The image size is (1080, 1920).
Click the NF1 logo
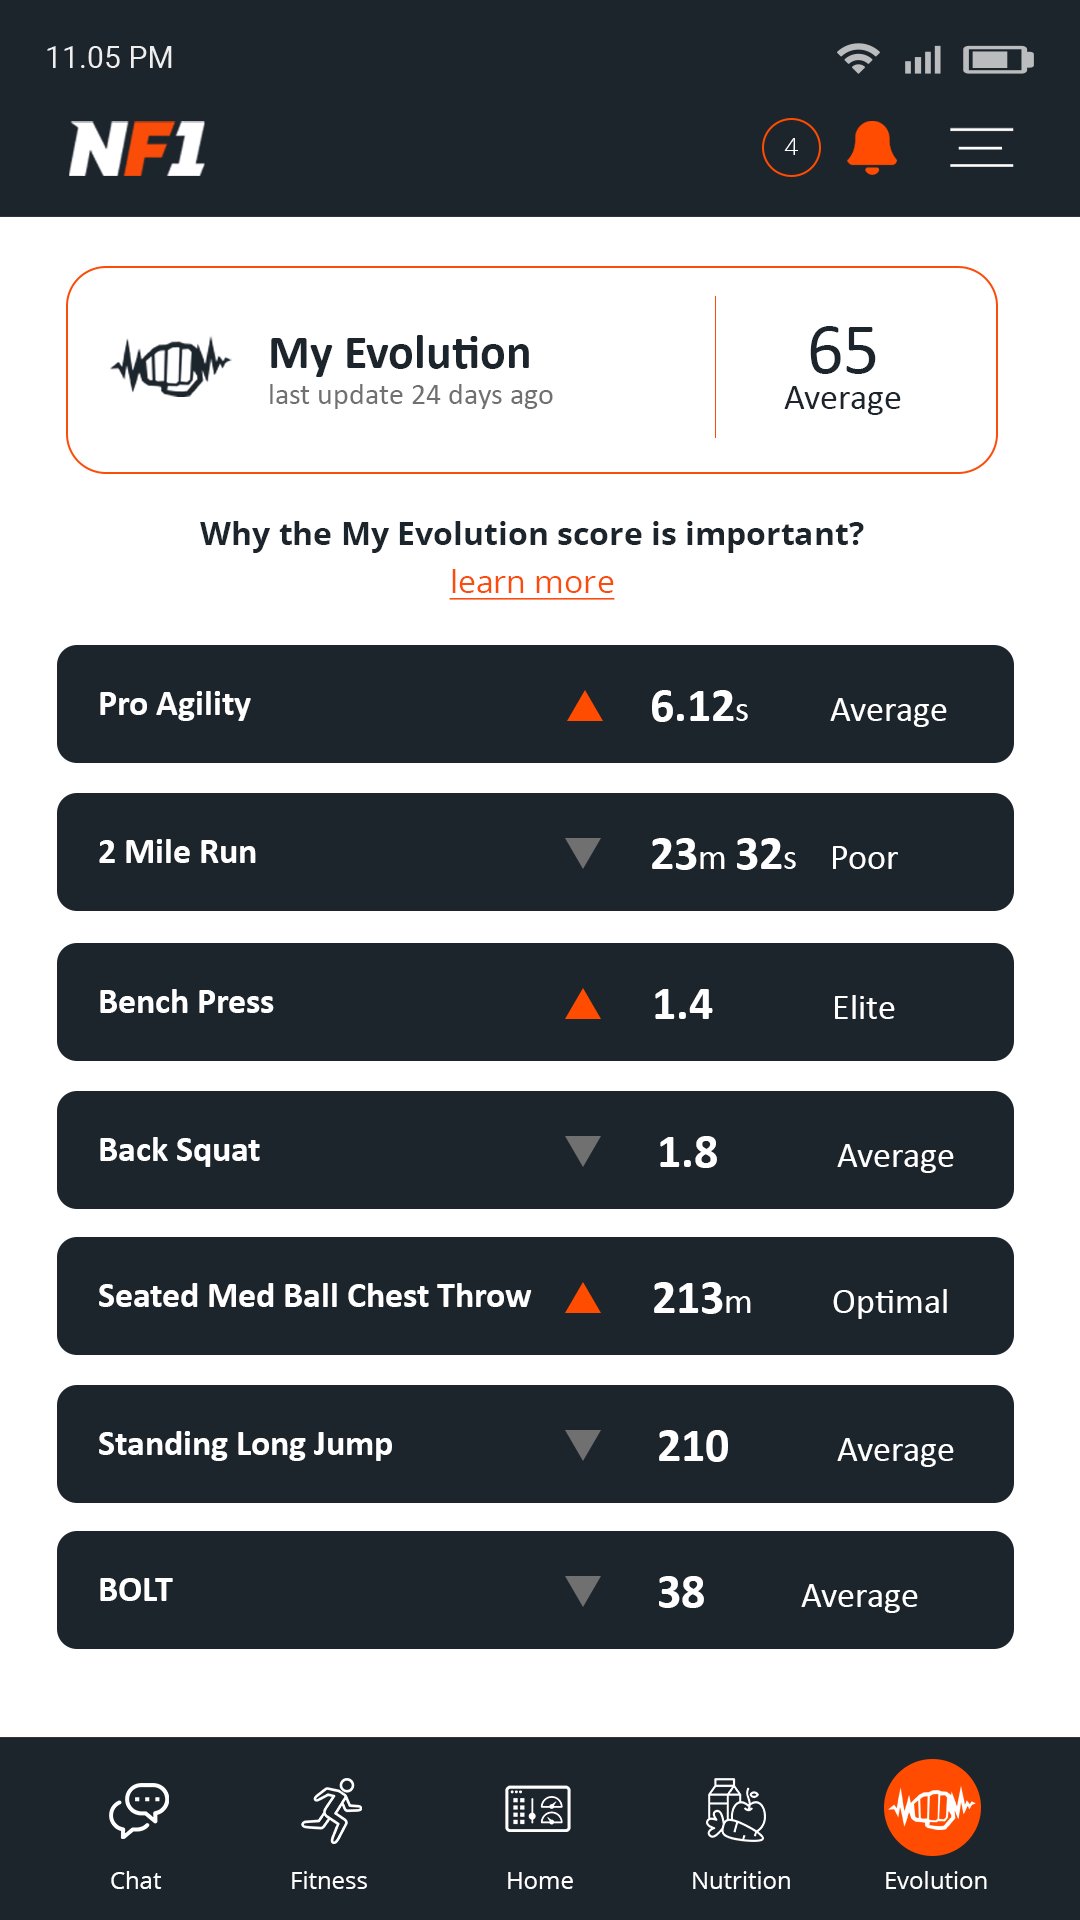137,149
